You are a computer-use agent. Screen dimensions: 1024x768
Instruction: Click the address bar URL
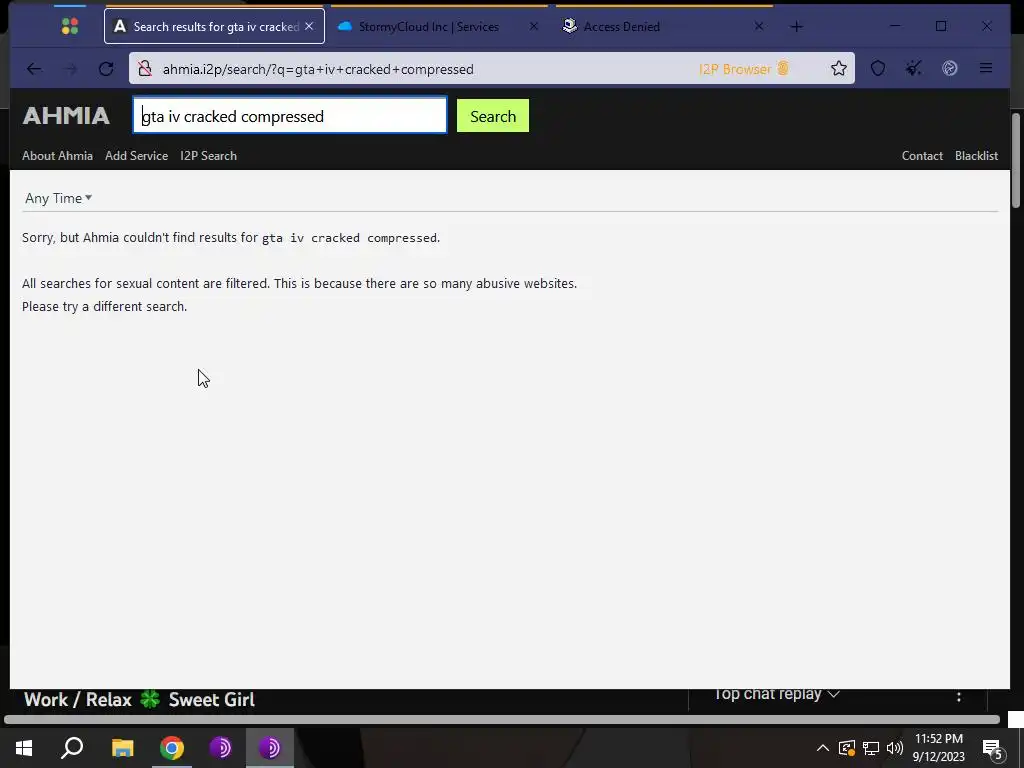click(x=318, y=69)
